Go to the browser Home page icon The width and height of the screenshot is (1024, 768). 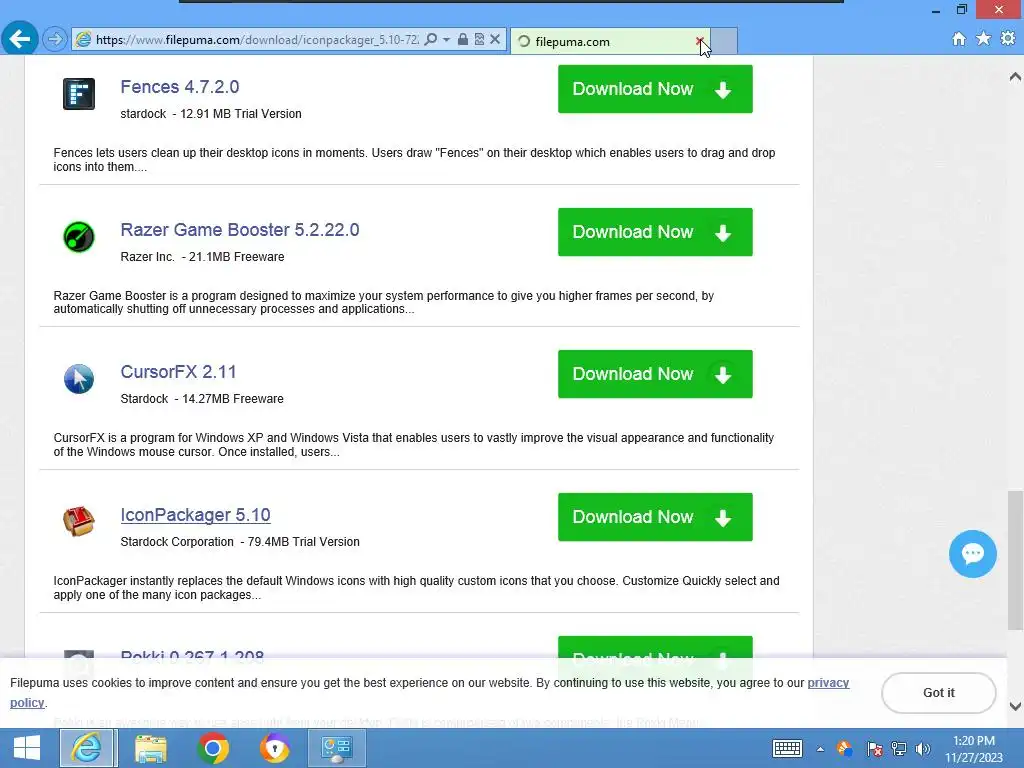[959, 39]
